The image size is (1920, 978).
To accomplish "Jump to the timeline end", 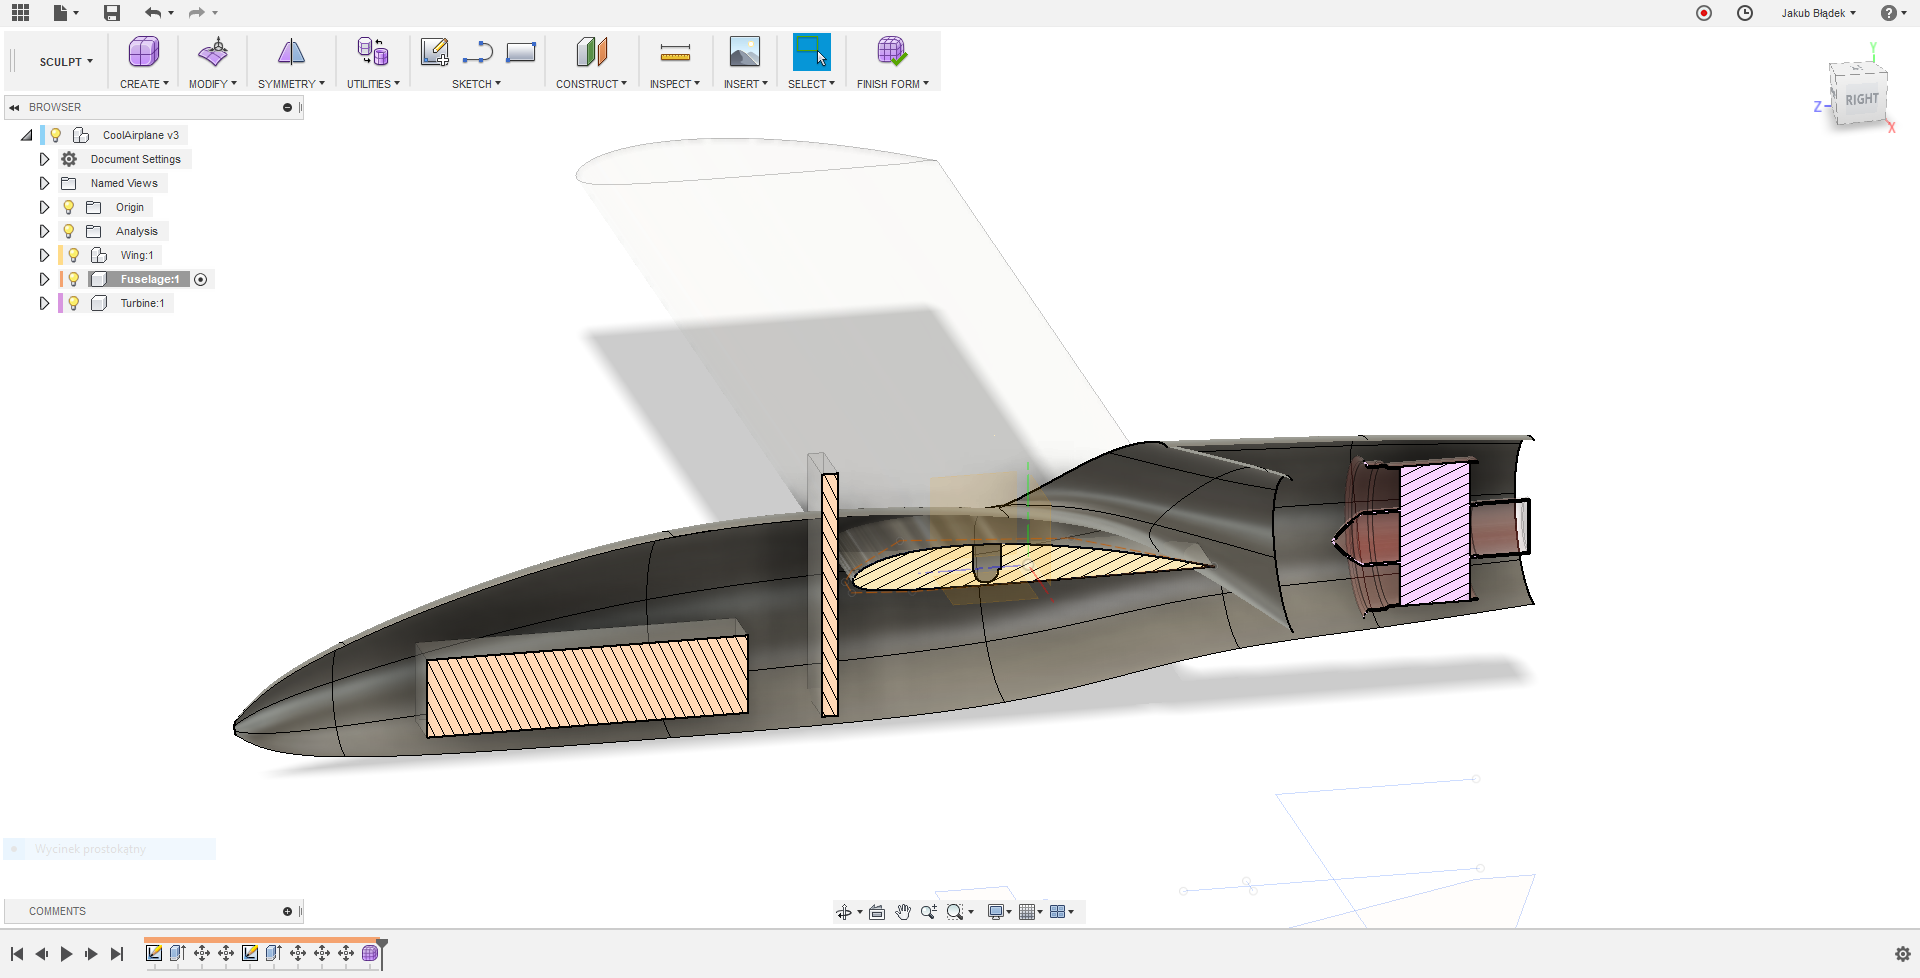I will click(117, 954).
